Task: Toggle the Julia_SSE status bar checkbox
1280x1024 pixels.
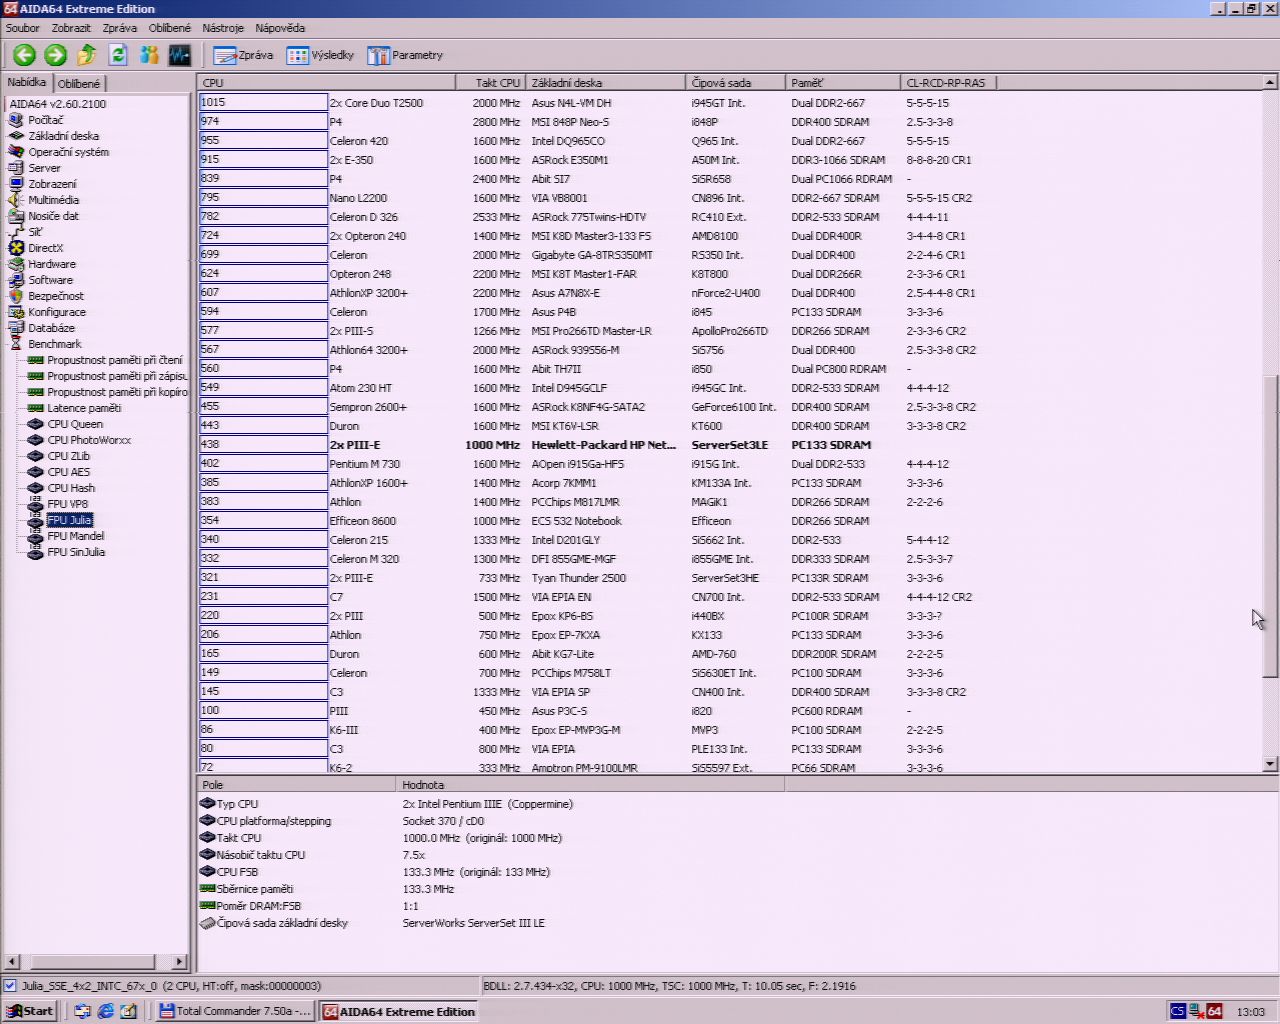Action: coord(10,985)
